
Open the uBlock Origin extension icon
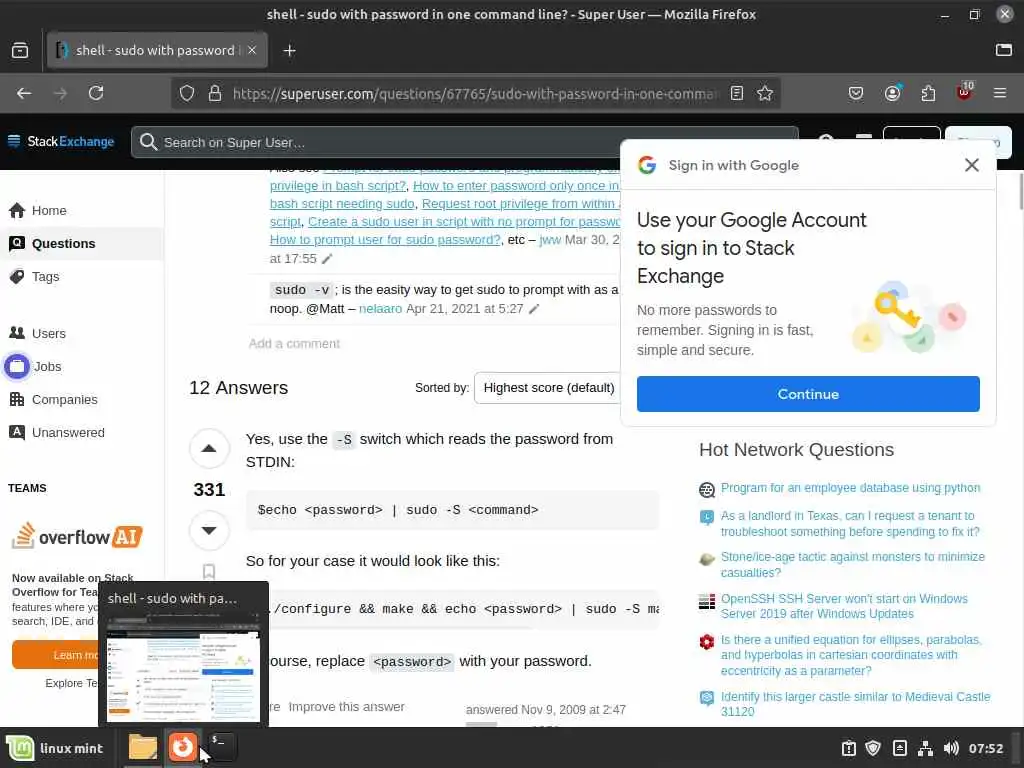[x=964, y=92]
